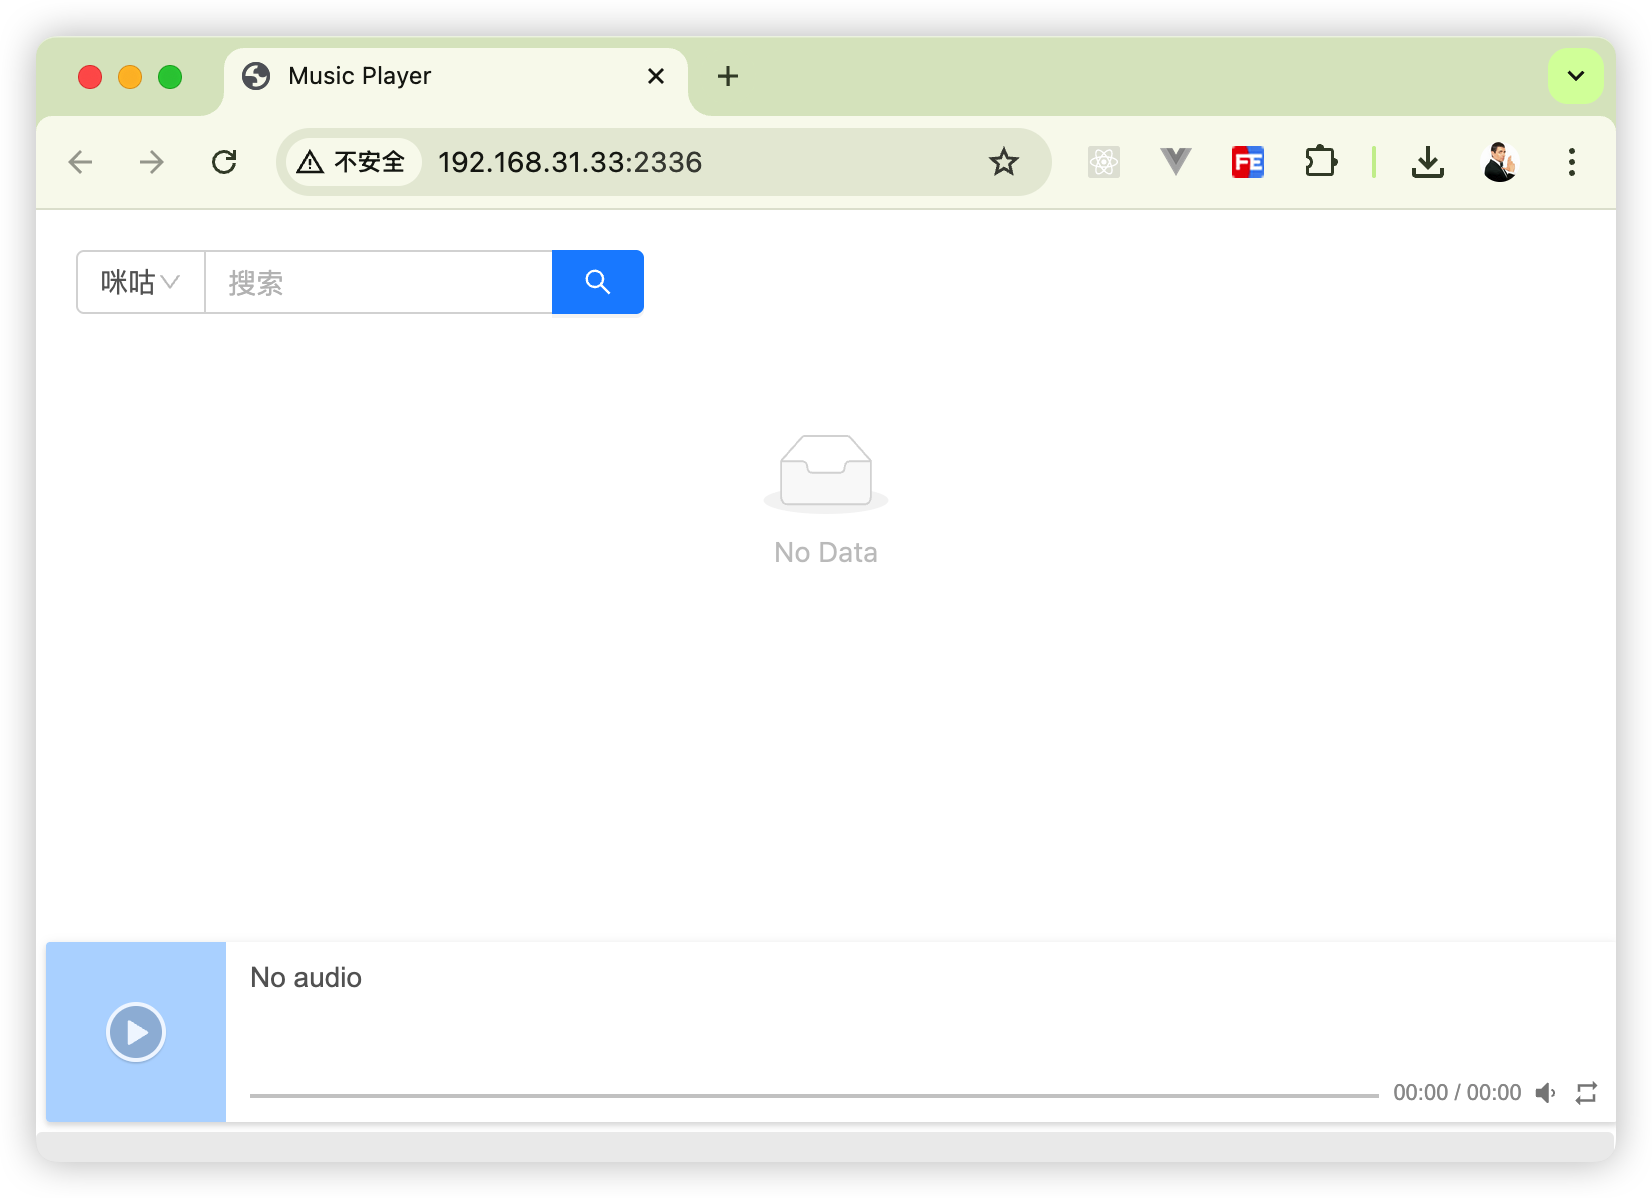The width and height of the screenshot is (1652, 1198).
Task: Open a new browser tab
Action: click(x=728, y=76)
